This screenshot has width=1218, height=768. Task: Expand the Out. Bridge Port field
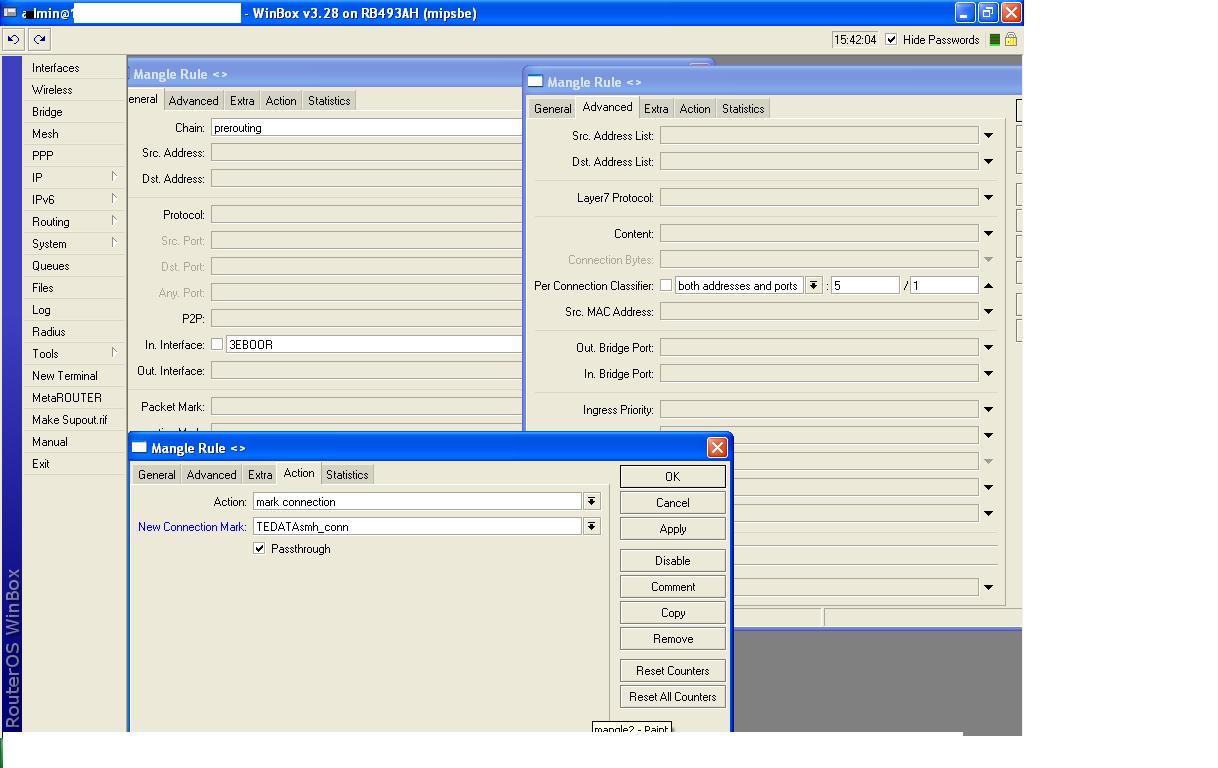click(x=988, y=348)
